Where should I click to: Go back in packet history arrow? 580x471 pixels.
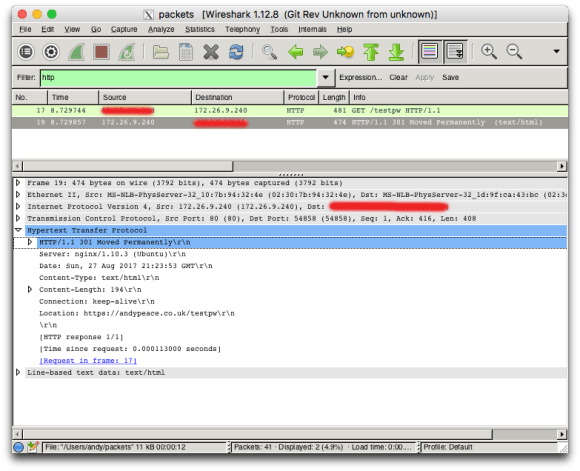(296, 51)
